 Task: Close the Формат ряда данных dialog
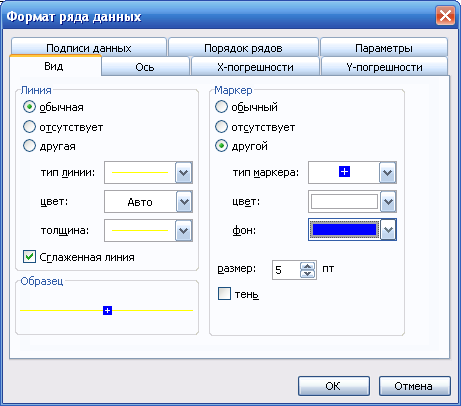pyautogui.click(x=445, y=16)
